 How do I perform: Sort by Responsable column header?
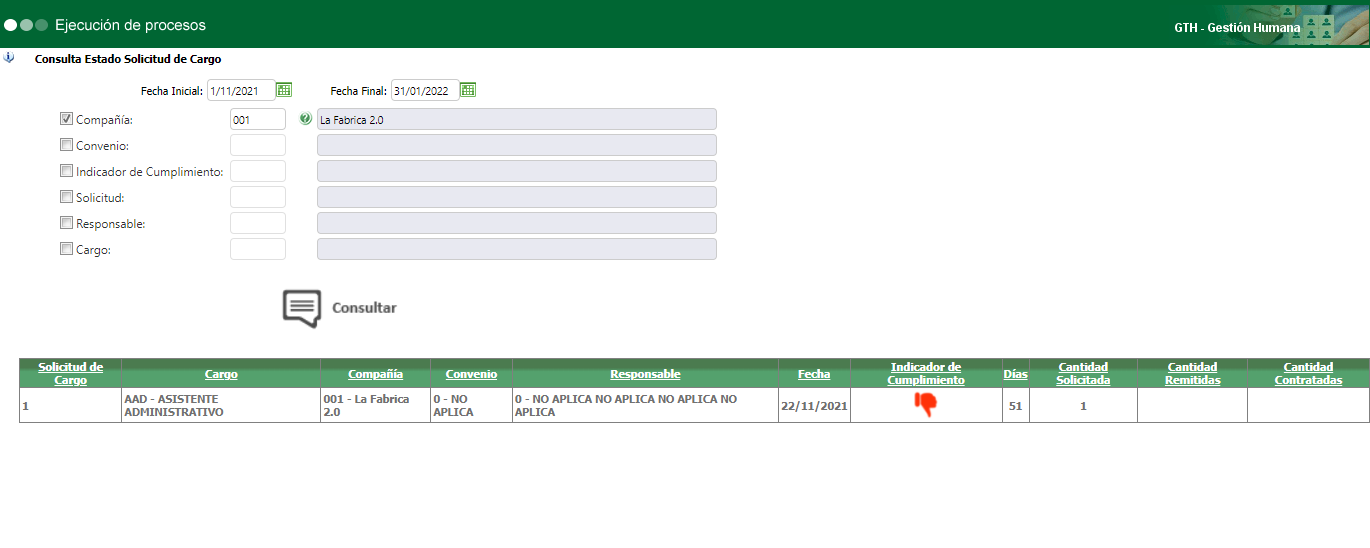coord(645,374)
